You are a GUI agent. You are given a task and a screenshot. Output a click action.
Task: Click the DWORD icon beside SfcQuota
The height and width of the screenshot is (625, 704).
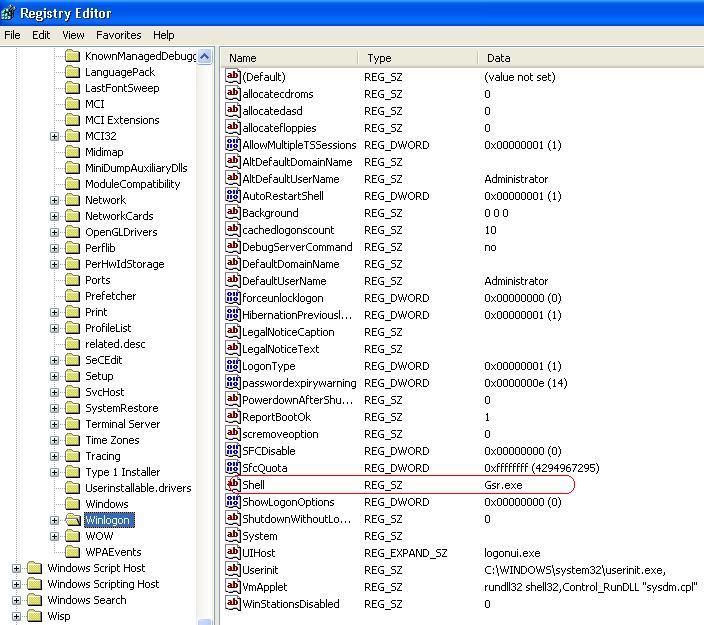click(x=233, y=467)
